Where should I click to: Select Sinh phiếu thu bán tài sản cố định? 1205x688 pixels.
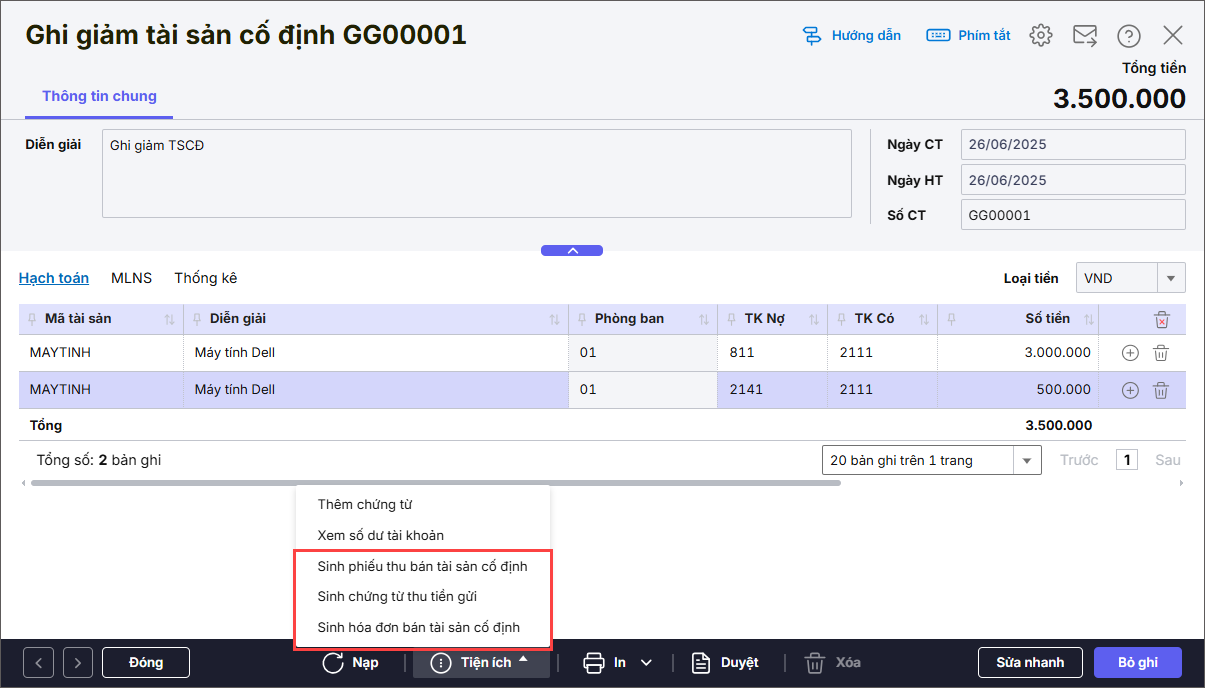click(422, 566)
